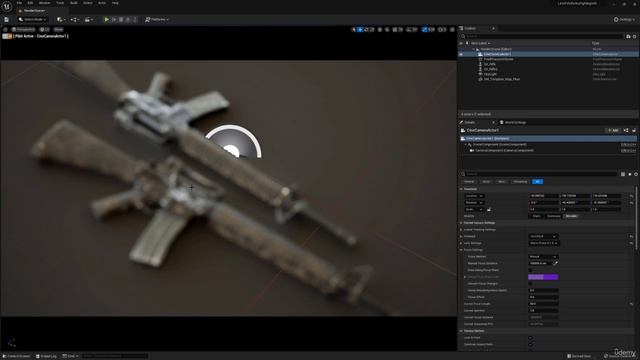The height and width of the screenshot is (360, 640).
Task: Click the Perspective viewport button
Action: click(23, 29)
